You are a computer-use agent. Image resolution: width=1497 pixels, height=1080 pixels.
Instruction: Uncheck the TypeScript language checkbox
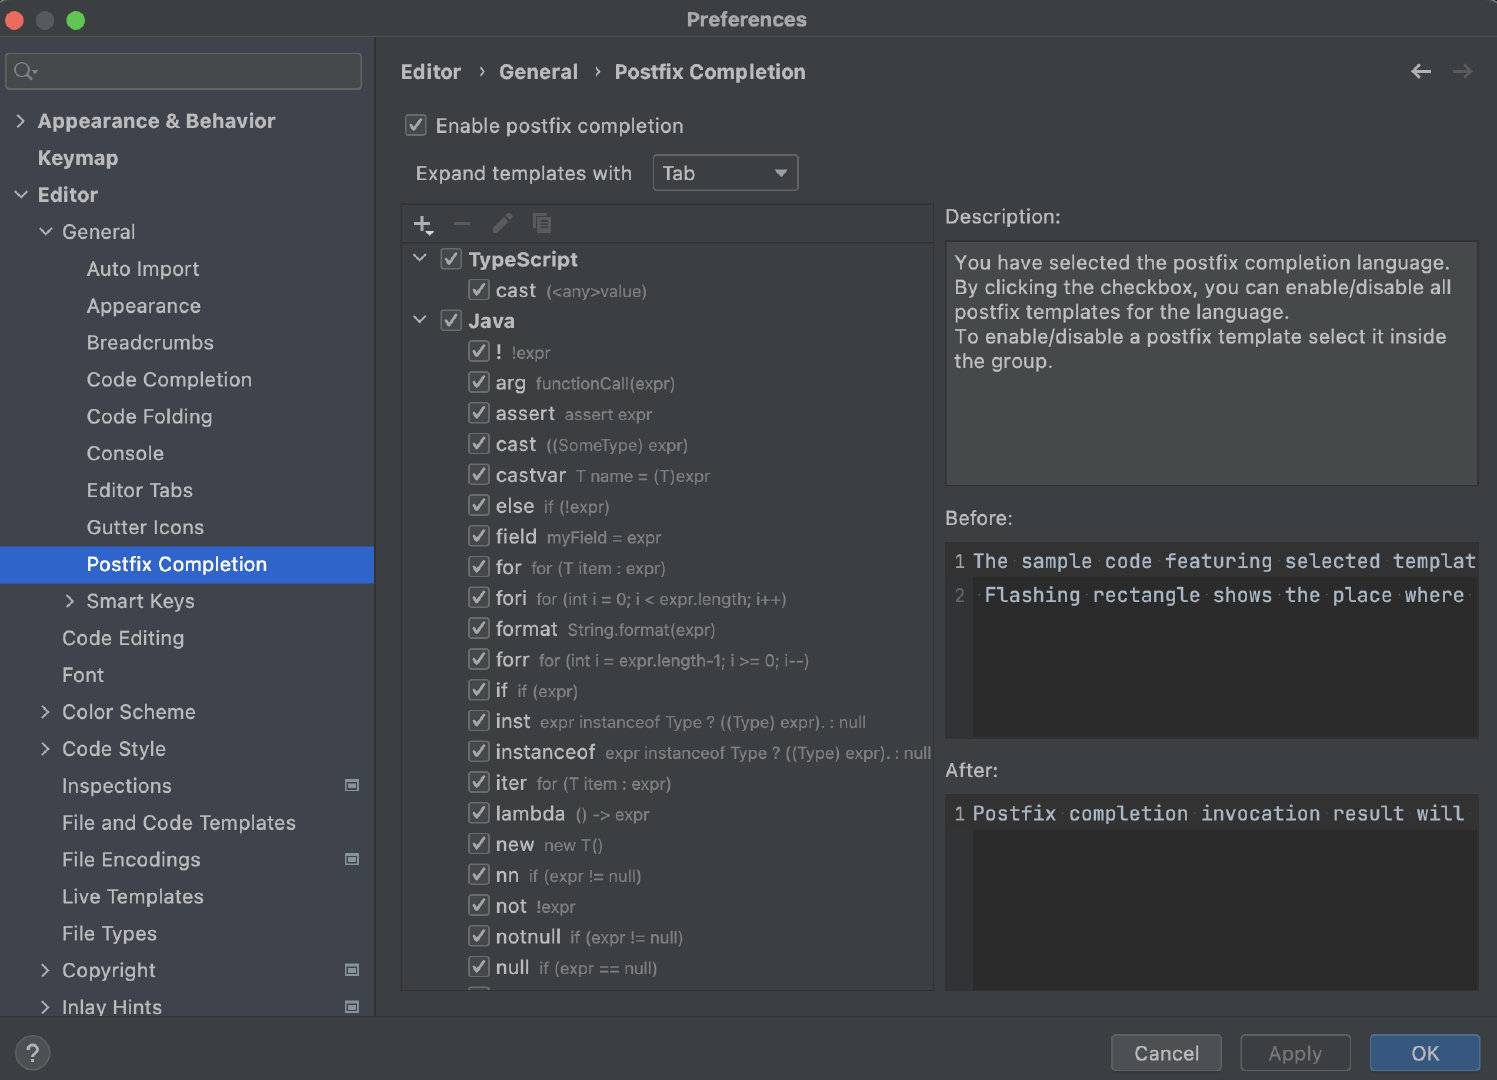[x=451, y=259]
